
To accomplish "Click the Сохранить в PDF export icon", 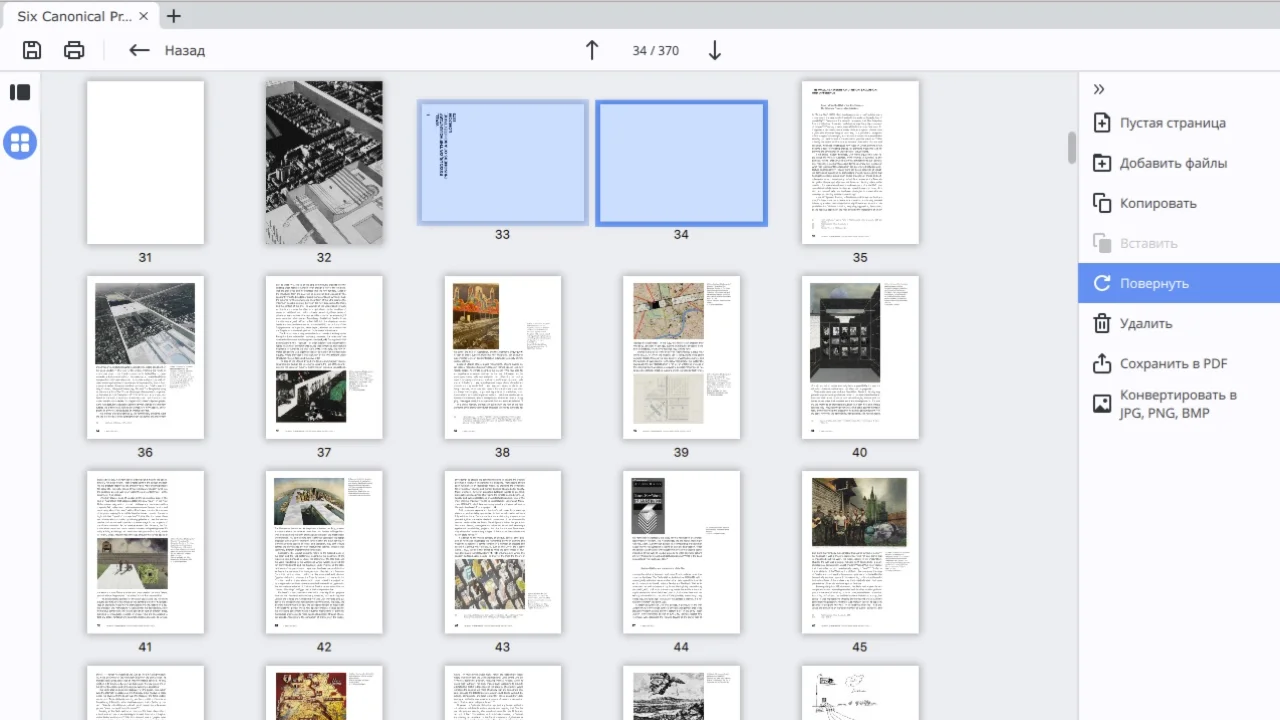I will tap(1102, 363).
